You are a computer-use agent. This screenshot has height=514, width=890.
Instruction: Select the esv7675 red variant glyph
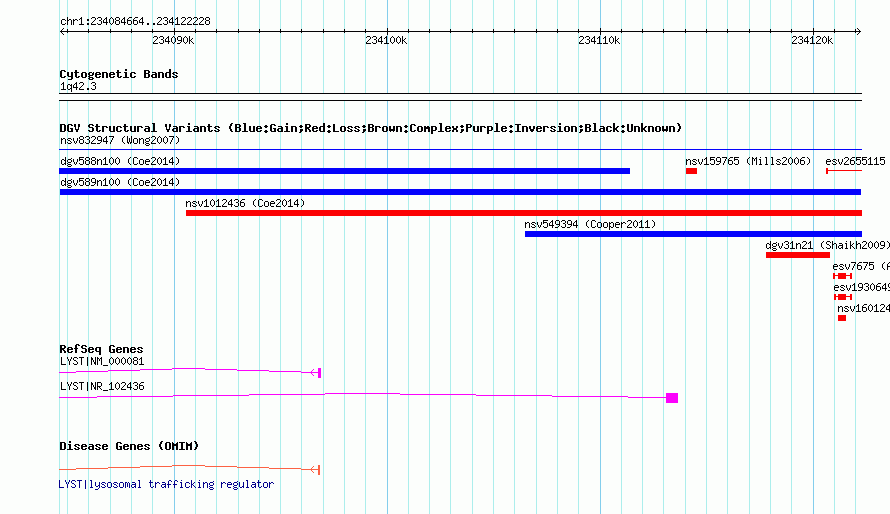click(842, 276)
